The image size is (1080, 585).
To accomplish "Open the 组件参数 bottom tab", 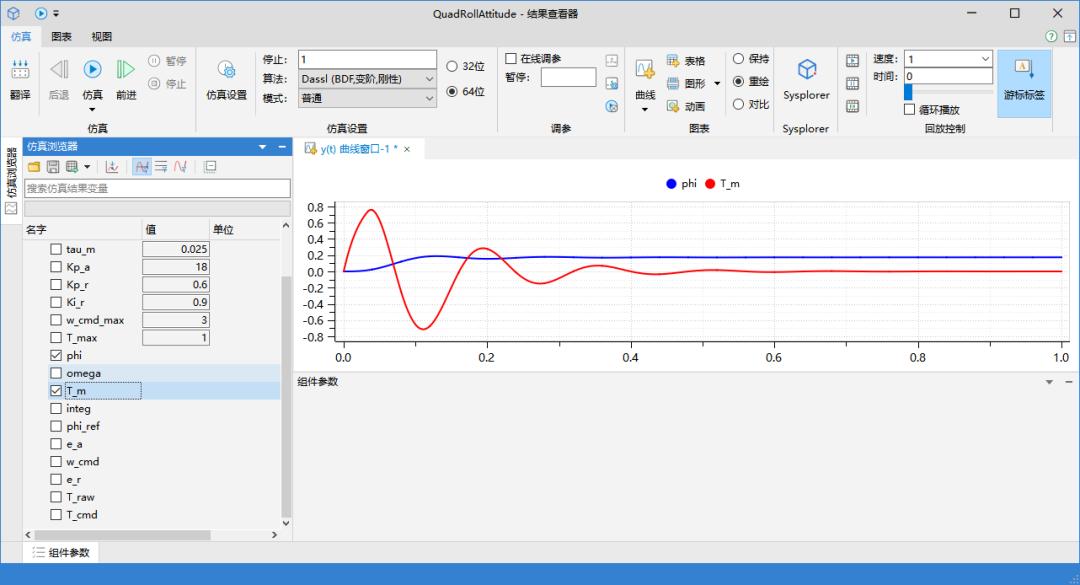I will pos(61,553).
